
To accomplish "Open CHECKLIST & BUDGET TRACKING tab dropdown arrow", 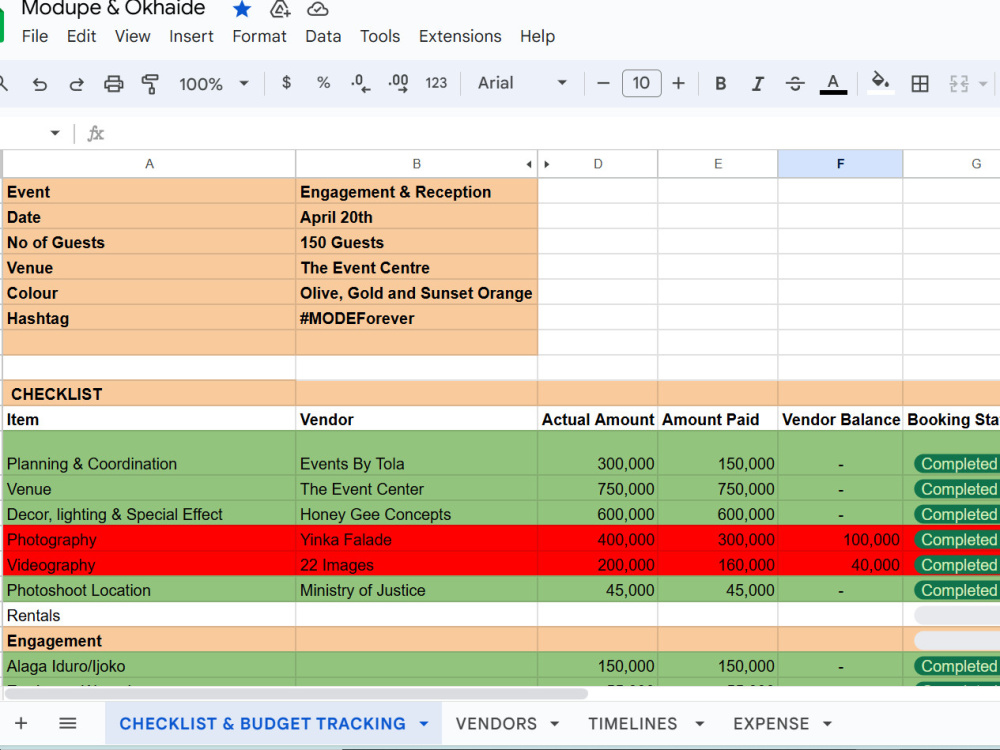I will (423, 723).
